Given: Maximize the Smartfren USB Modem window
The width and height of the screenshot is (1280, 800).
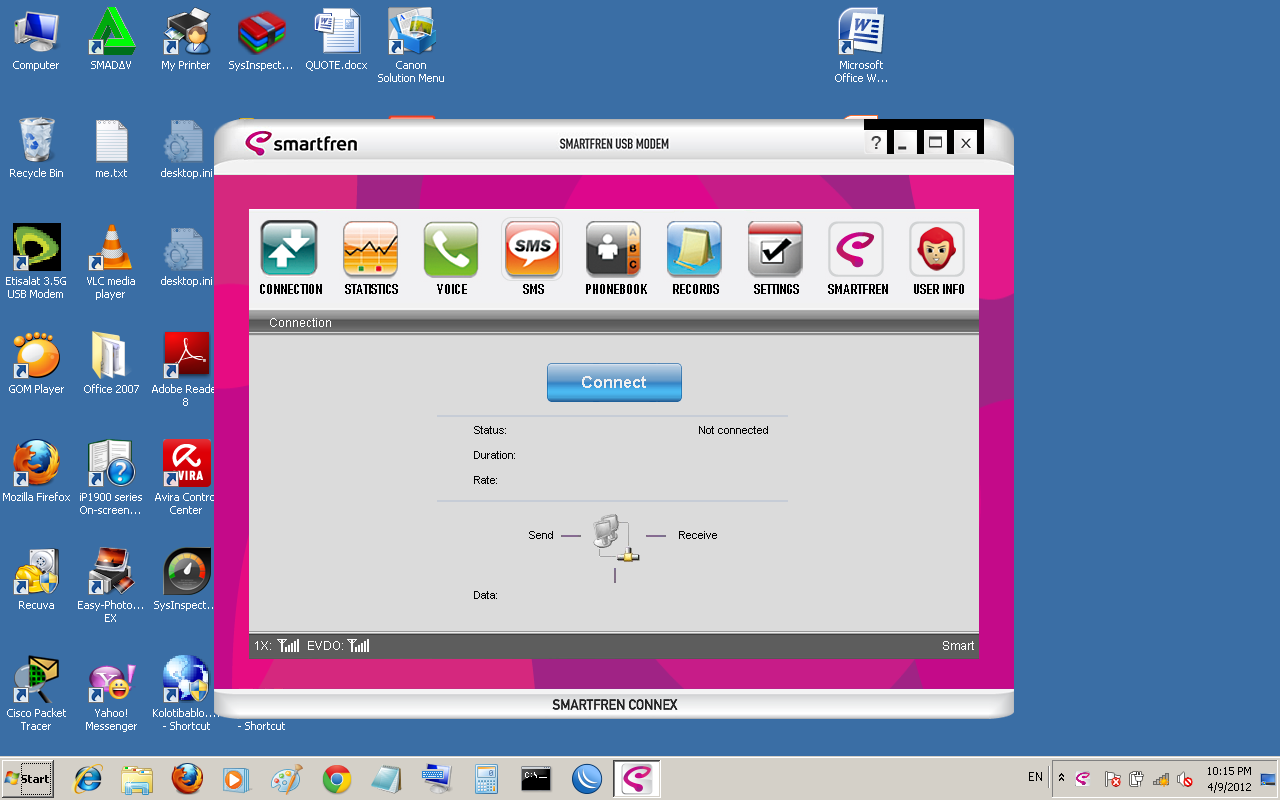Looking at the screenshot, I should click(x=935, y=143).
